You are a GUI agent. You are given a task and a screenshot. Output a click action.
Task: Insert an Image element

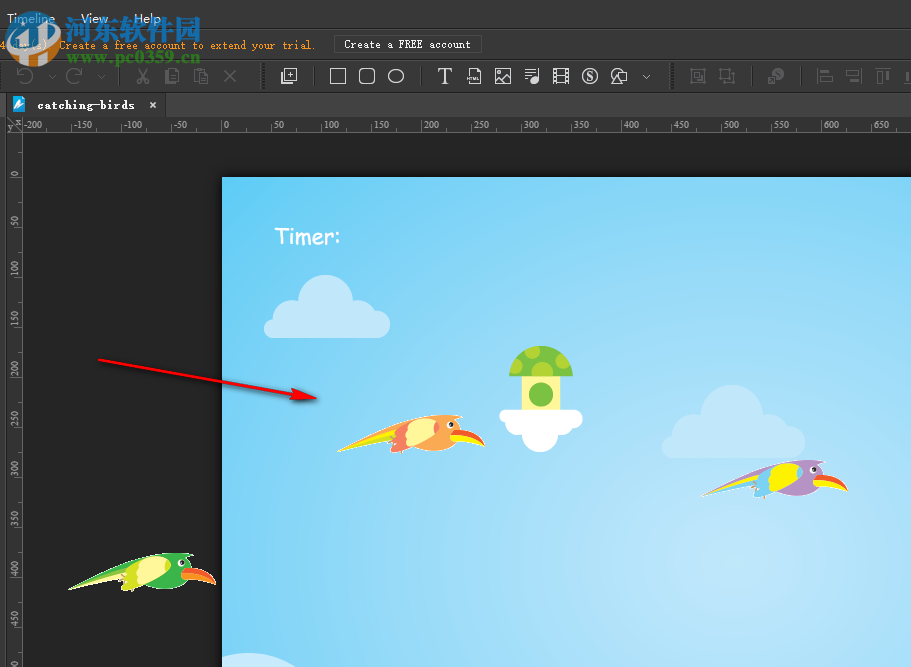(x=501, y=75)
